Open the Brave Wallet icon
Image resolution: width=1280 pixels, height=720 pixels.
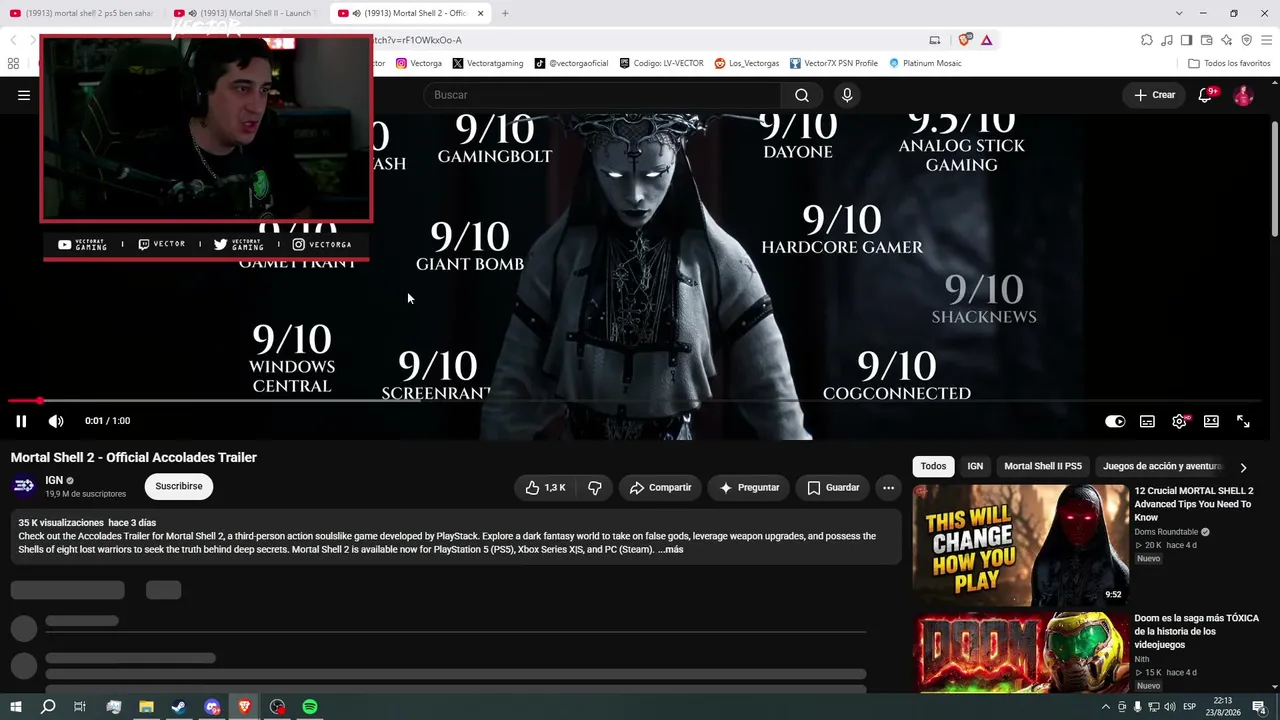[1206, 40]
